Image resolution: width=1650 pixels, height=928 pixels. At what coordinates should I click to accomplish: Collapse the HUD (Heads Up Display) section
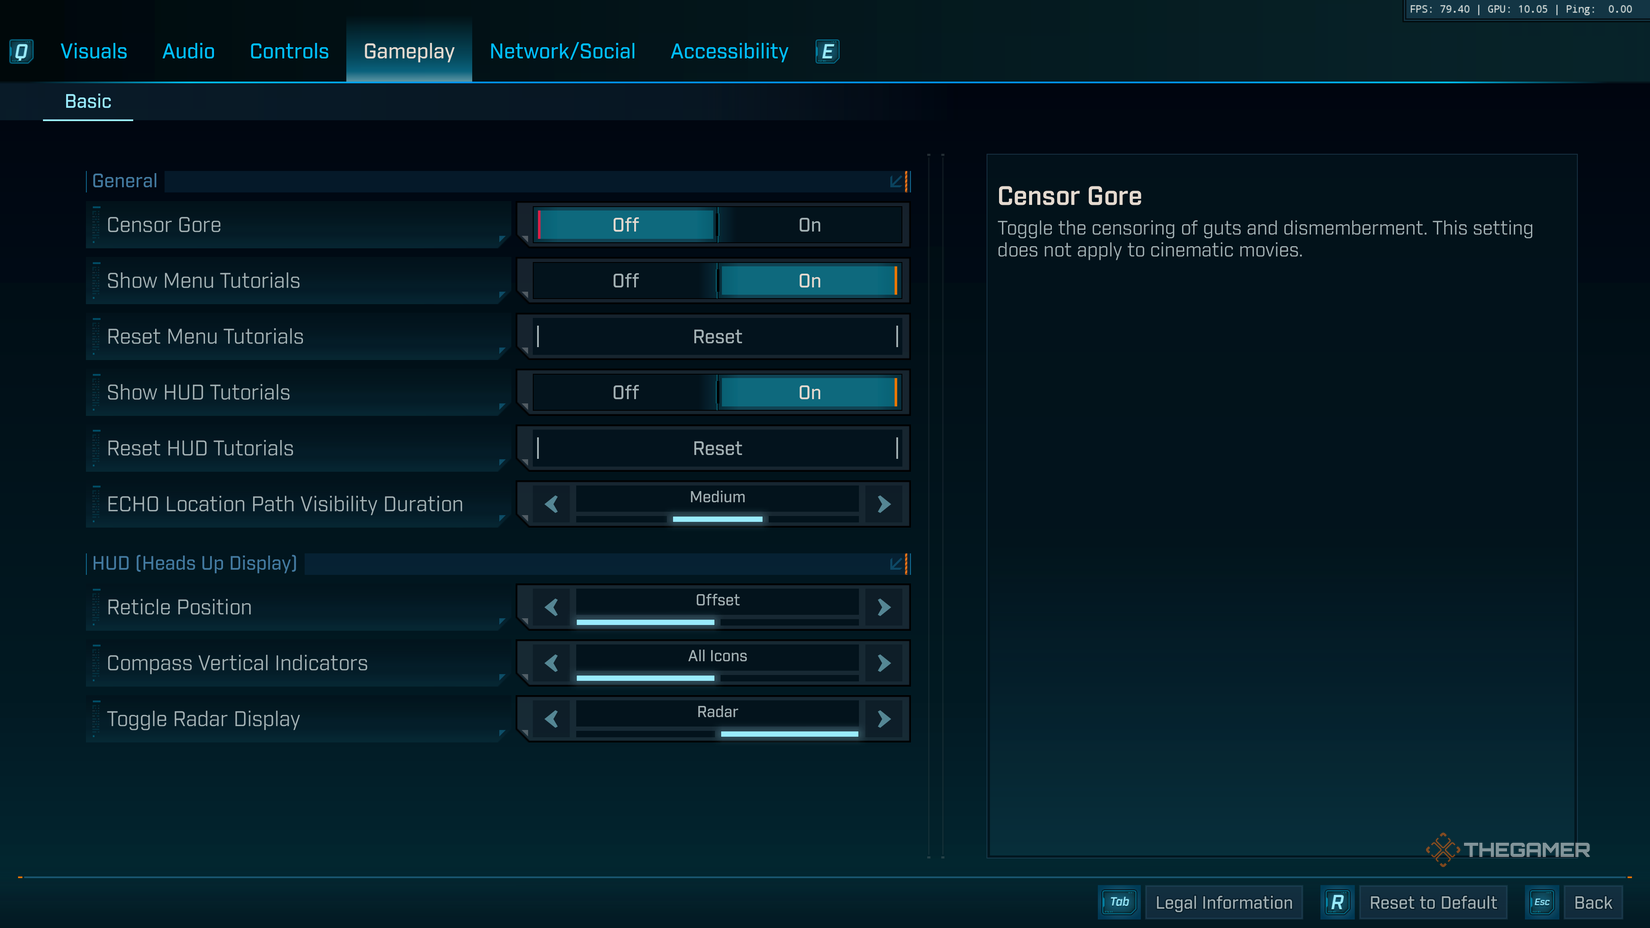(898, 564)
